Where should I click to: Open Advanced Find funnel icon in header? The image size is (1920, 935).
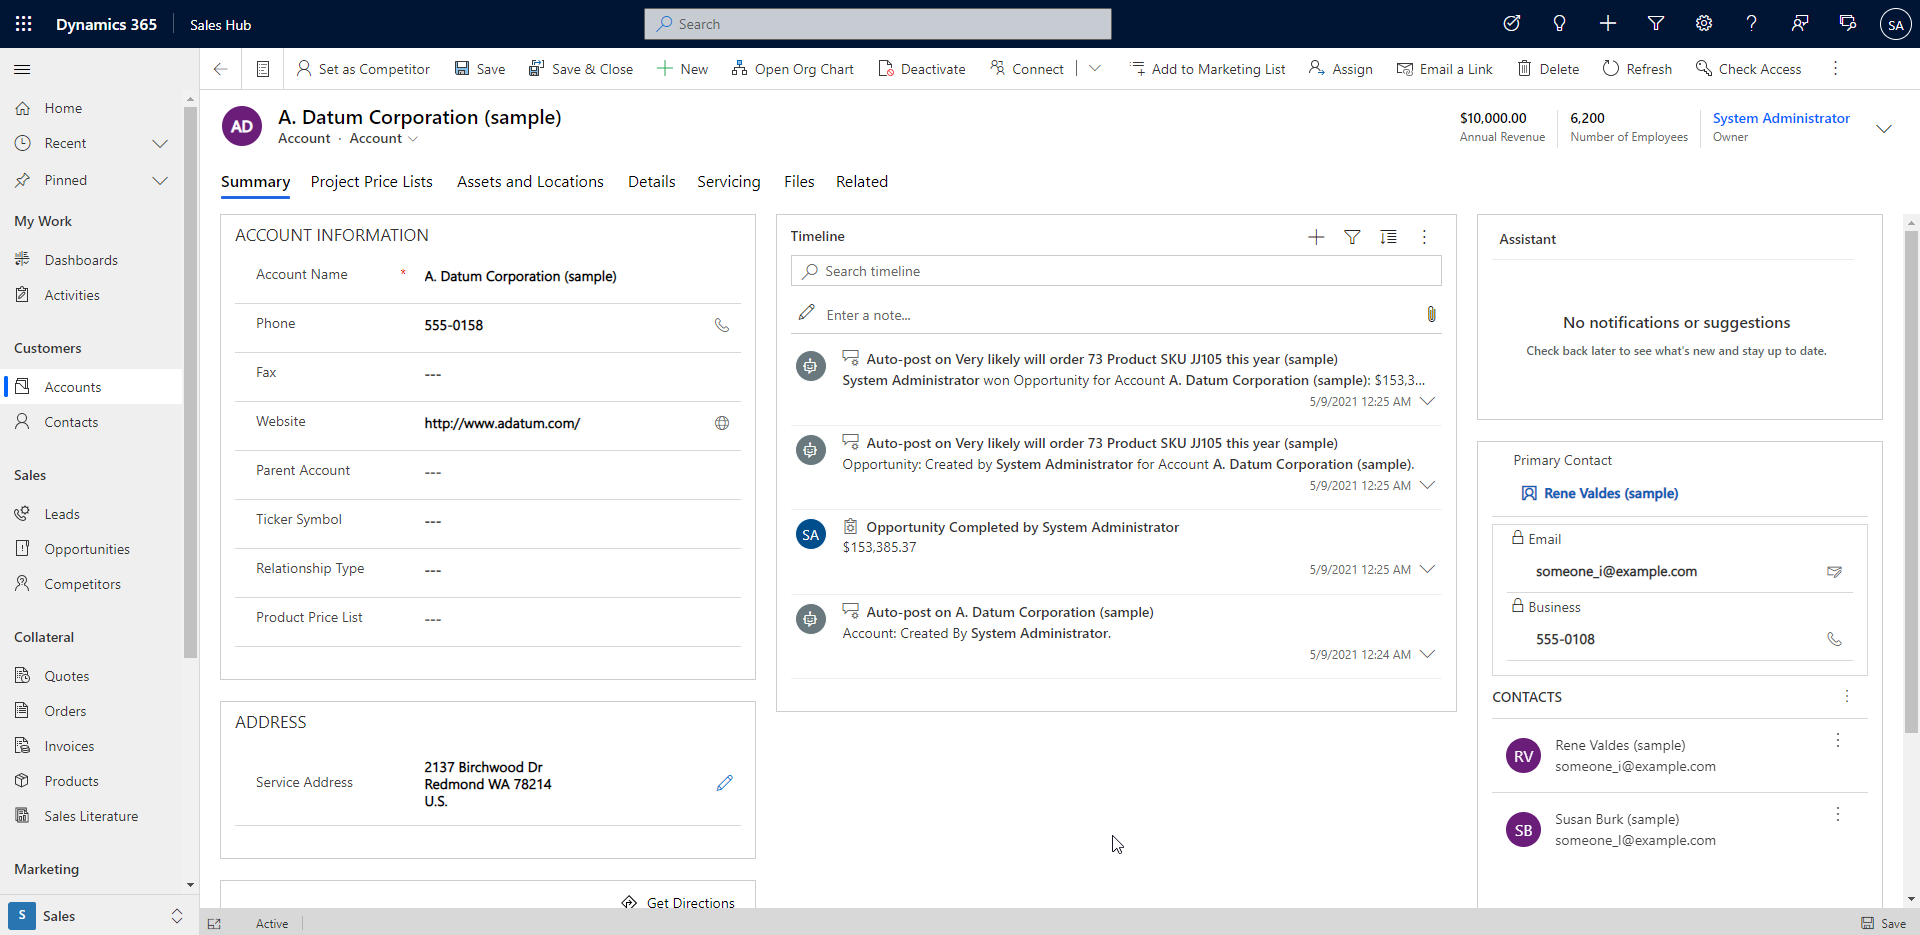pyautogui.click(x=1656, y=24)
